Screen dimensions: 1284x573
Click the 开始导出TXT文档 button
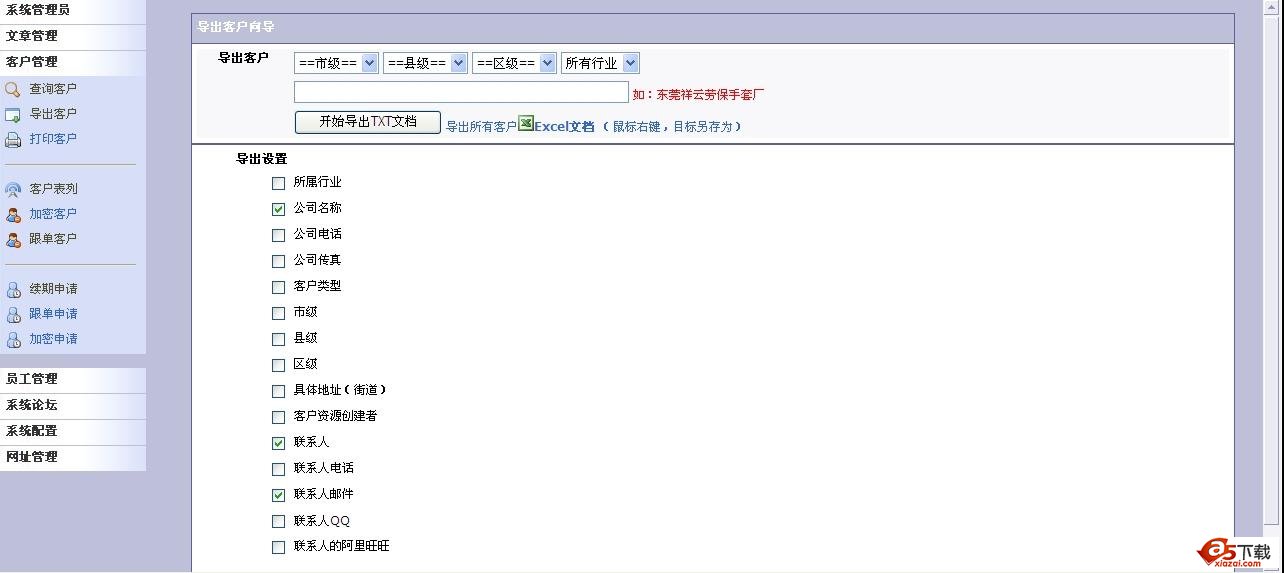(x=367, y=122)
